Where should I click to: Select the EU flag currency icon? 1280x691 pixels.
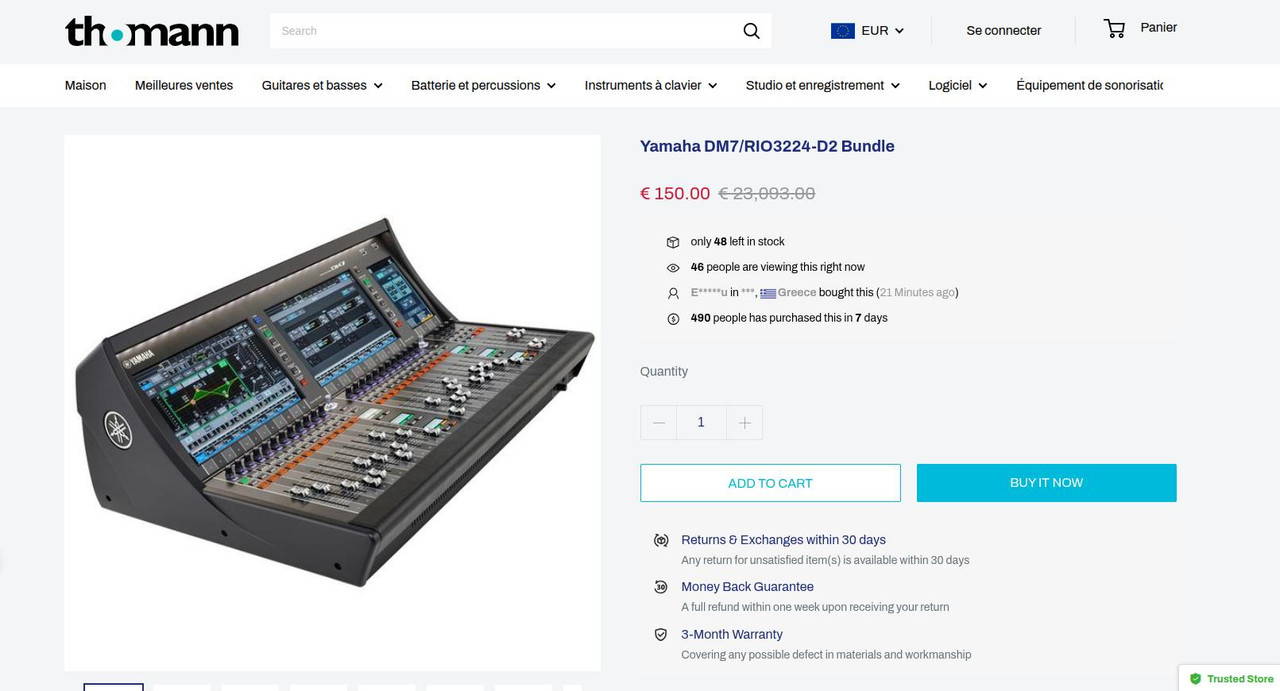click(842, 31)
